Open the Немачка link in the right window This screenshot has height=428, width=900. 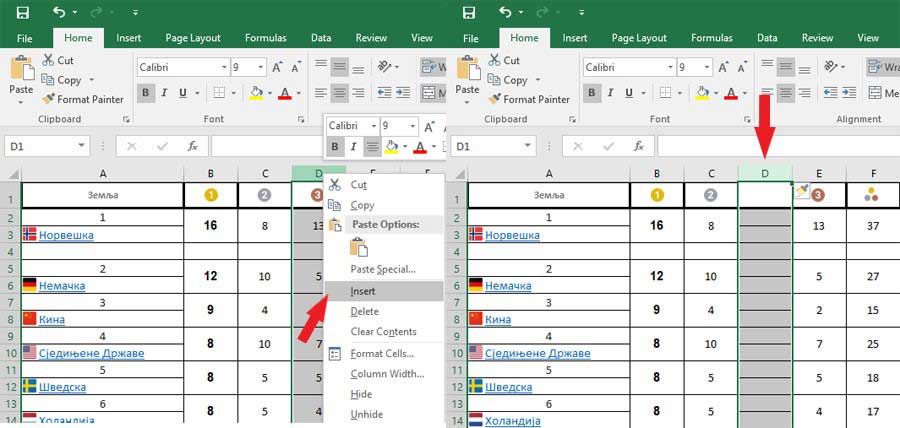[508, 285]
